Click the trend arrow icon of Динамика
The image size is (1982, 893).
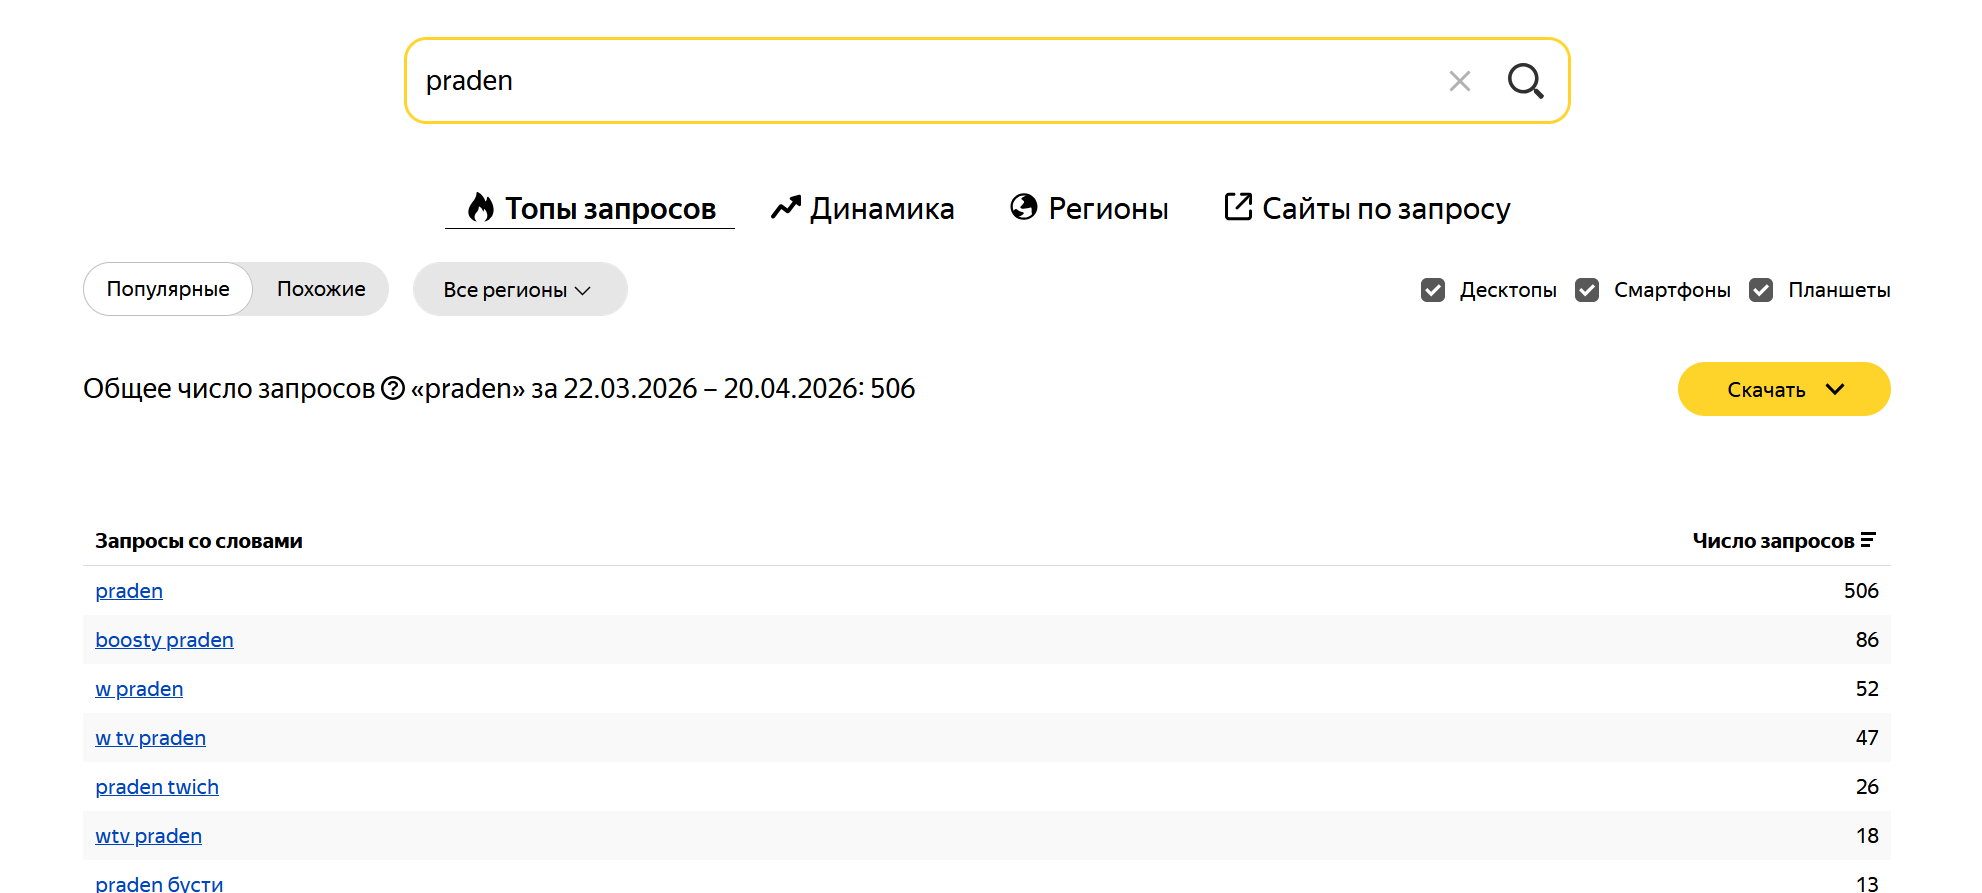point(786,207)
